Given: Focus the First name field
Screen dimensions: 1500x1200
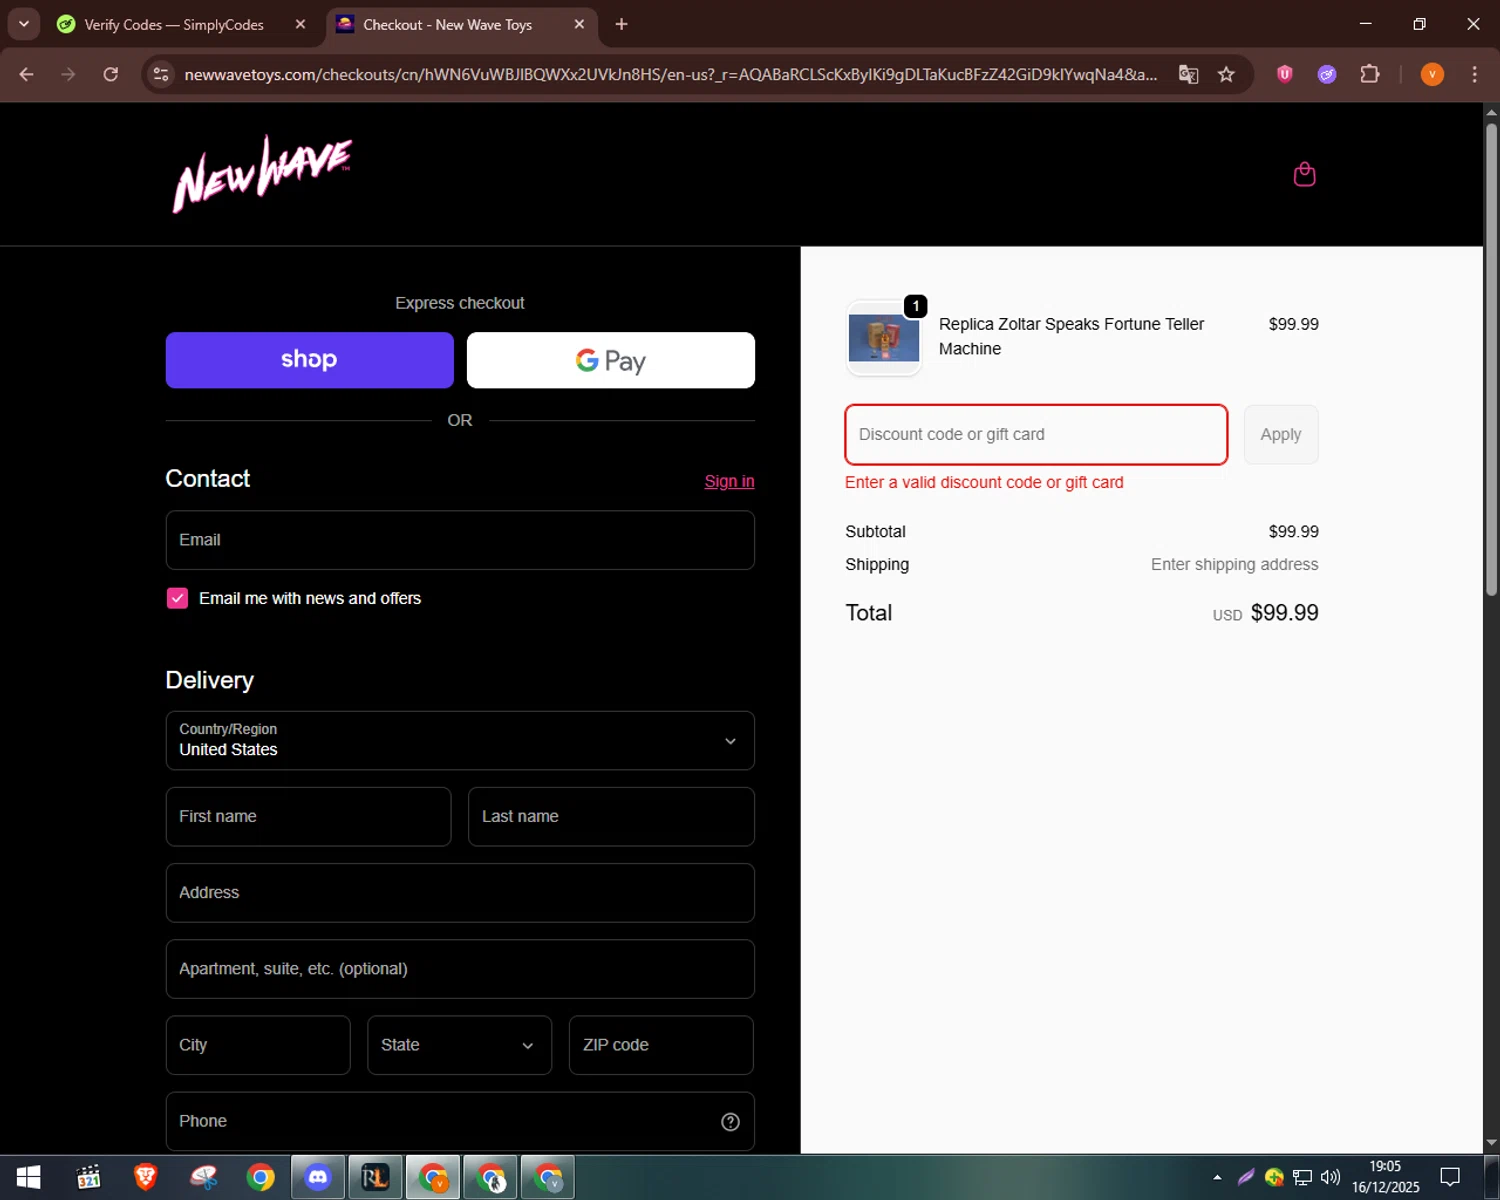Looking at the screenshot, I should 308,817.
